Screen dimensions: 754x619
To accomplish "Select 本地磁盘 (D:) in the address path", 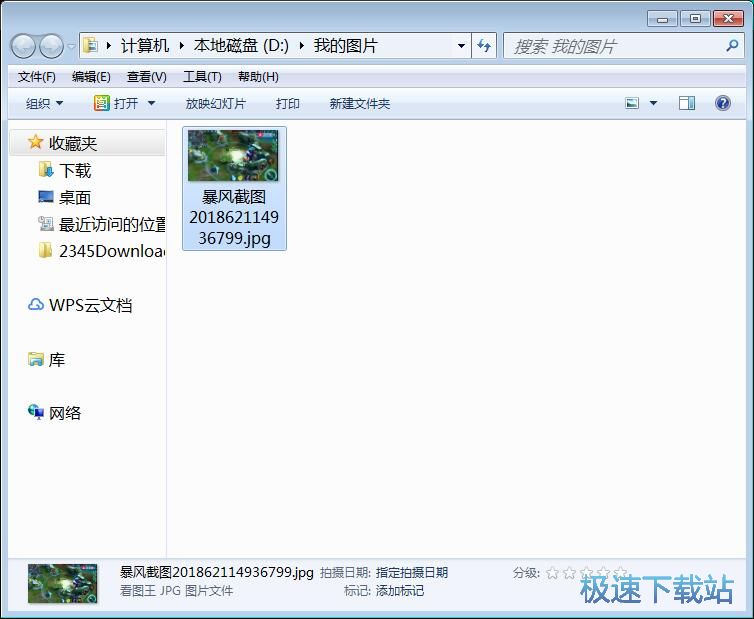I will 241,46.
